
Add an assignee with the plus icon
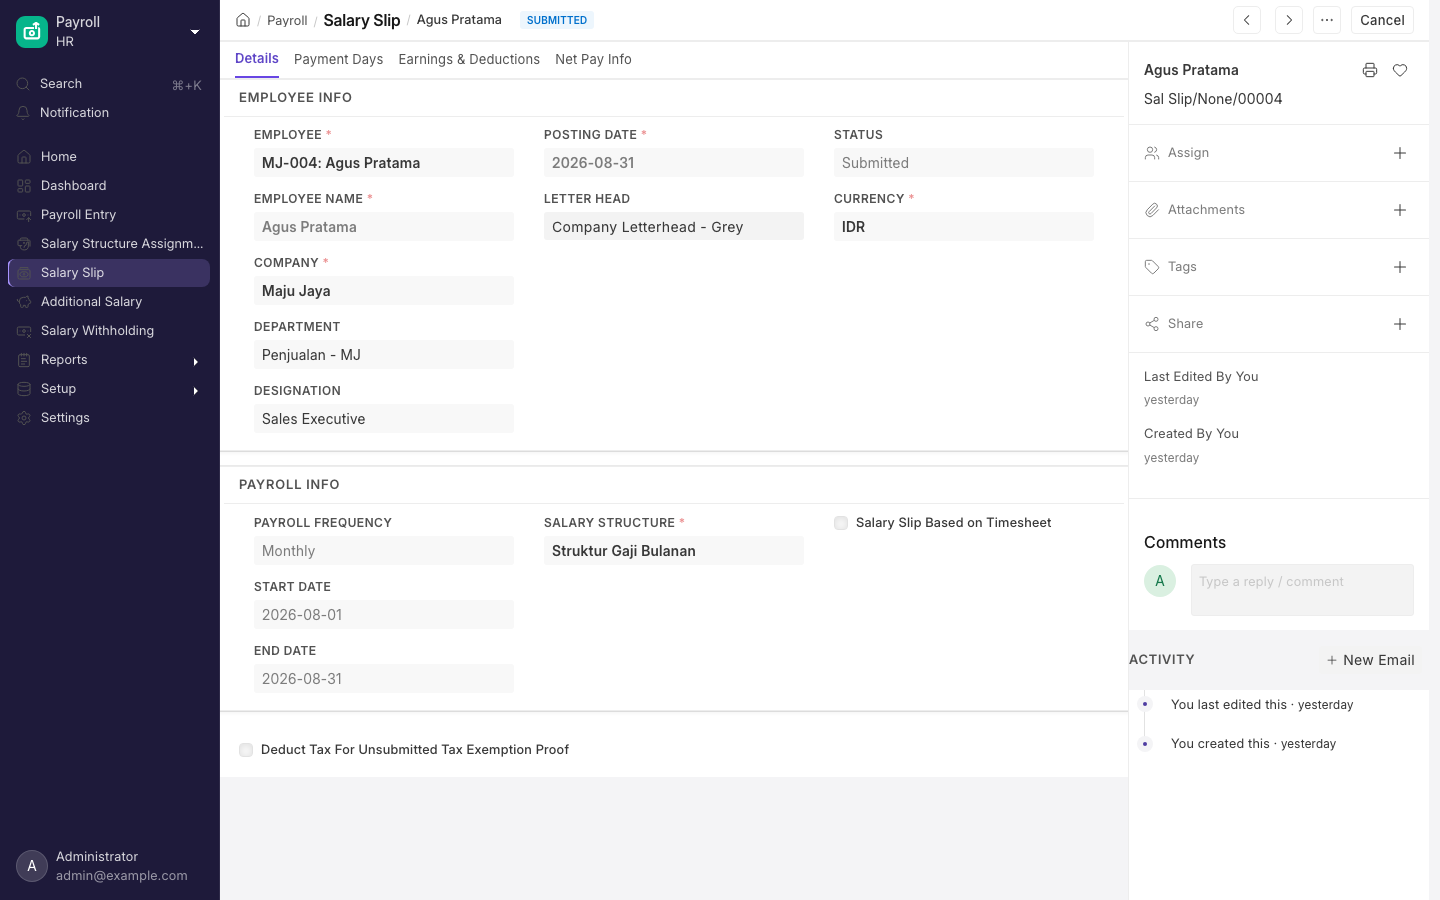[x=1400, y=153]
